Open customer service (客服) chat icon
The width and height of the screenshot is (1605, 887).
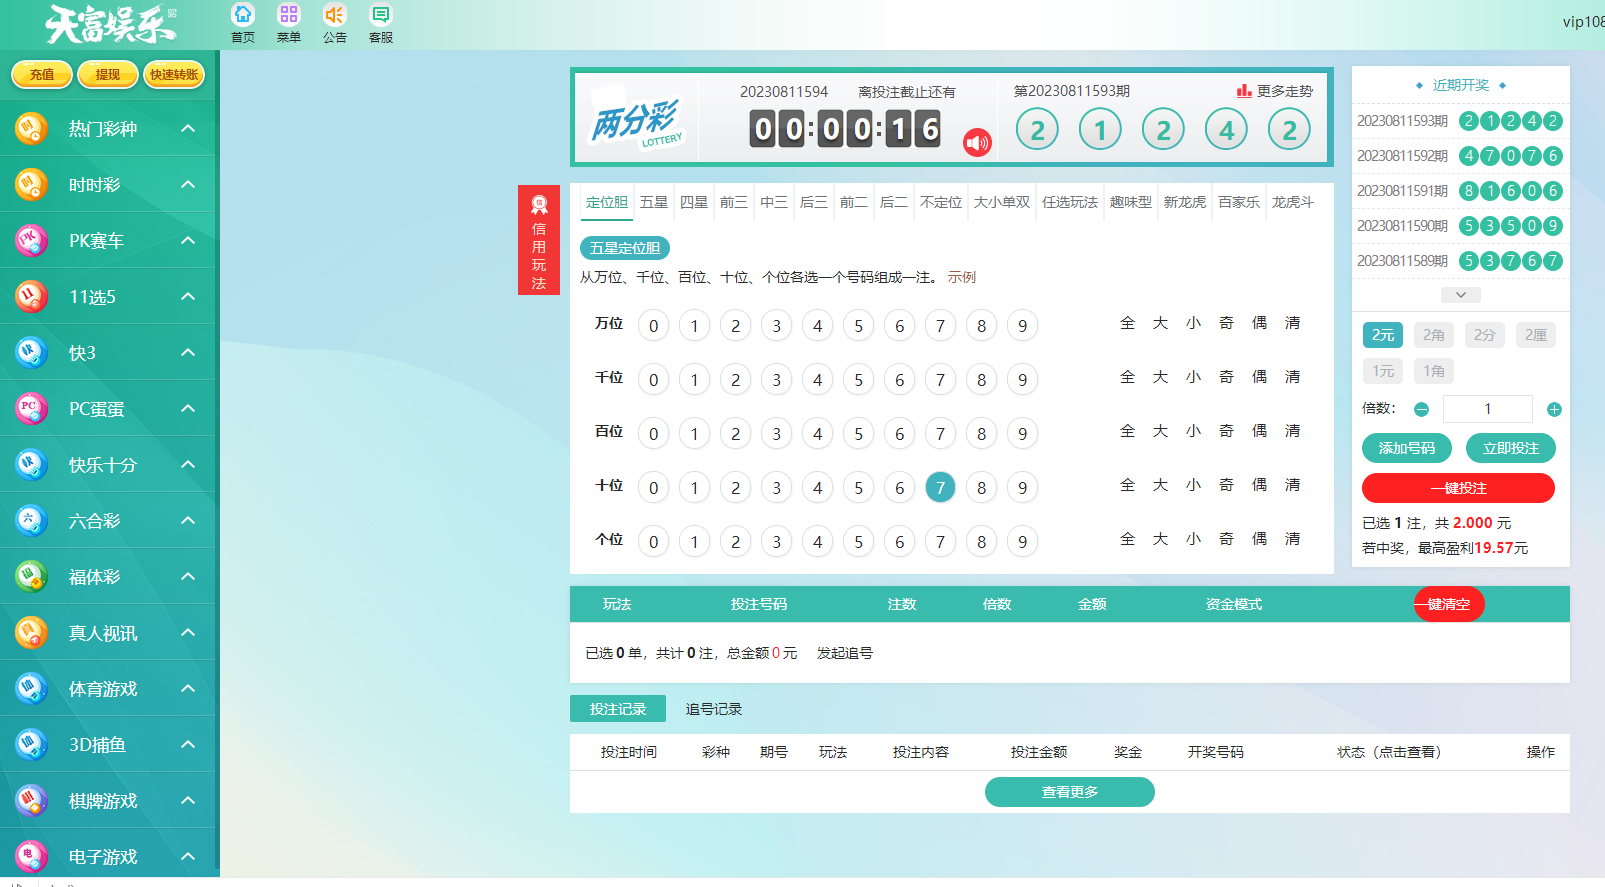click(x=381, y=15)
